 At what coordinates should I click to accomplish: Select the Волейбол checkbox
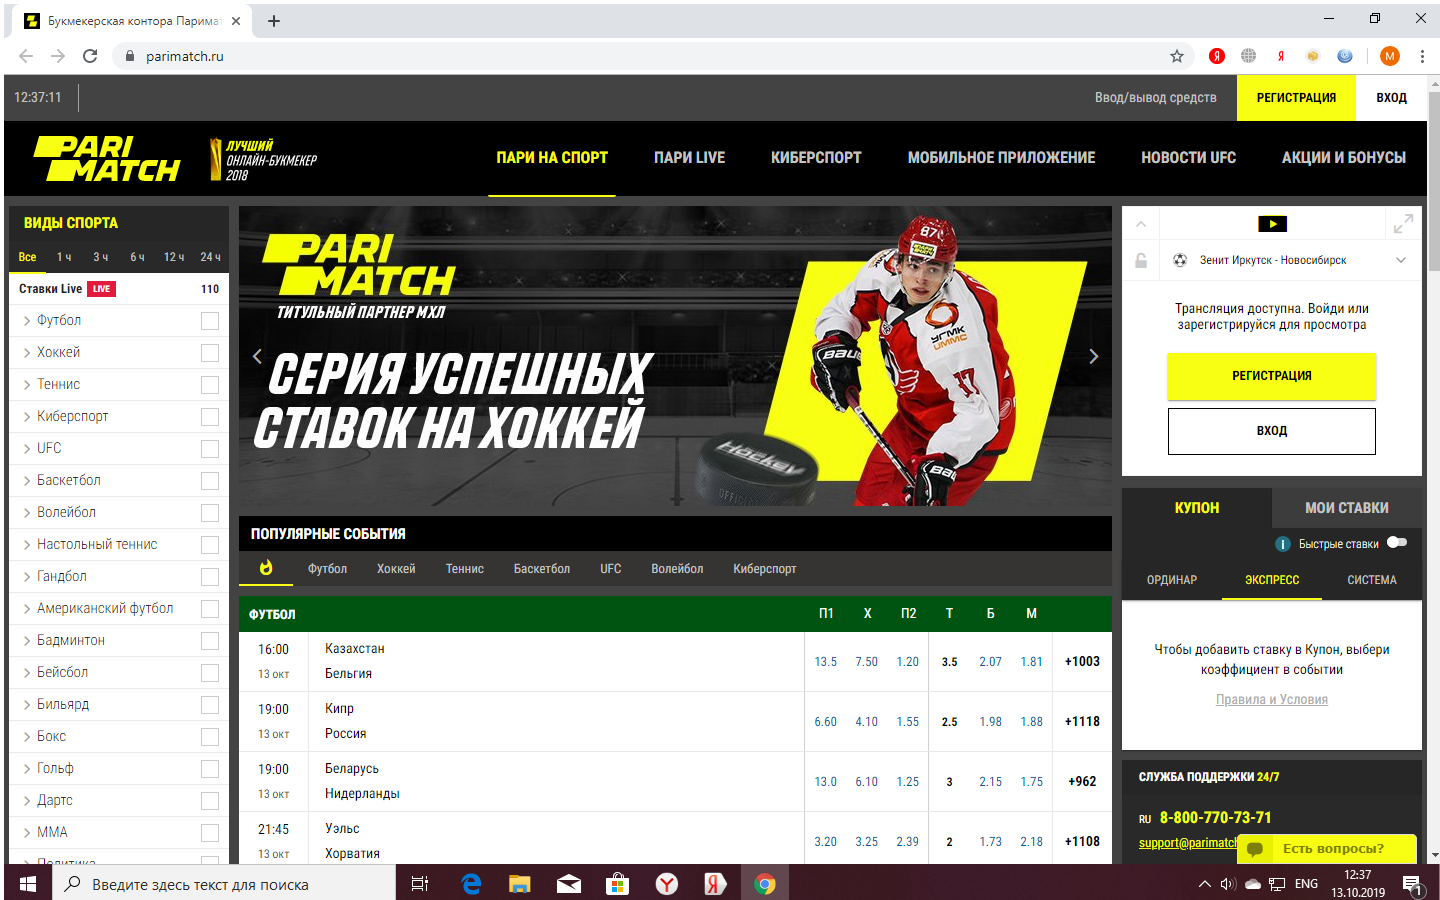click(x=210, y=513)
